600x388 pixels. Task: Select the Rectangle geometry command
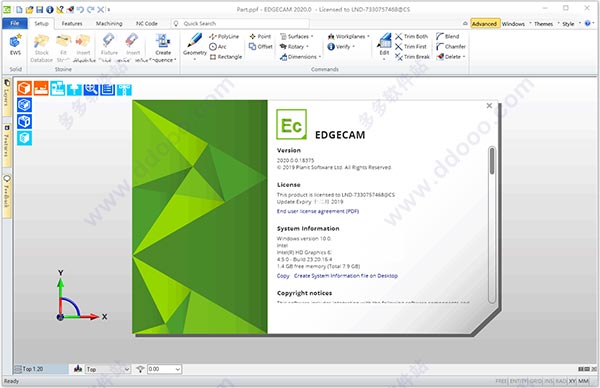coord(226,57)
